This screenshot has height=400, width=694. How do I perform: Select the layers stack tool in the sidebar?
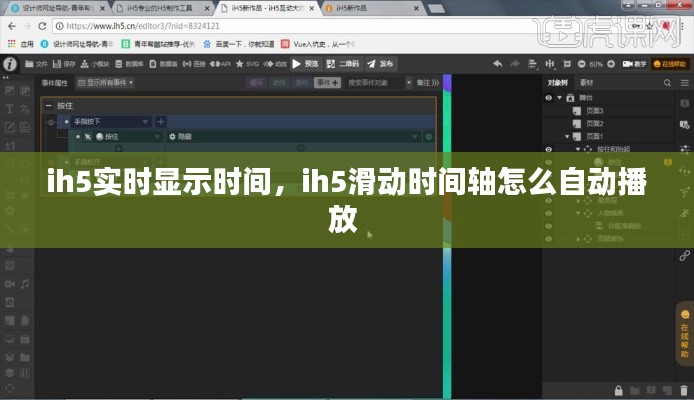(x=9, y=373)
